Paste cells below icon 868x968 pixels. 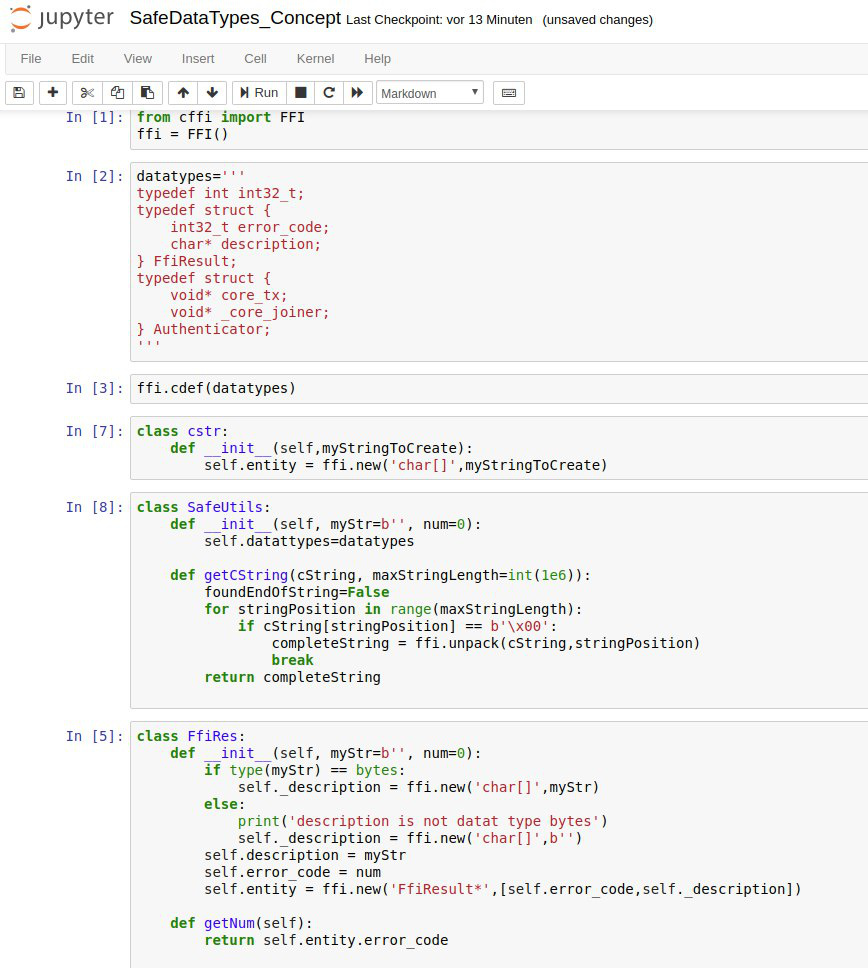[x=147, y=93]
